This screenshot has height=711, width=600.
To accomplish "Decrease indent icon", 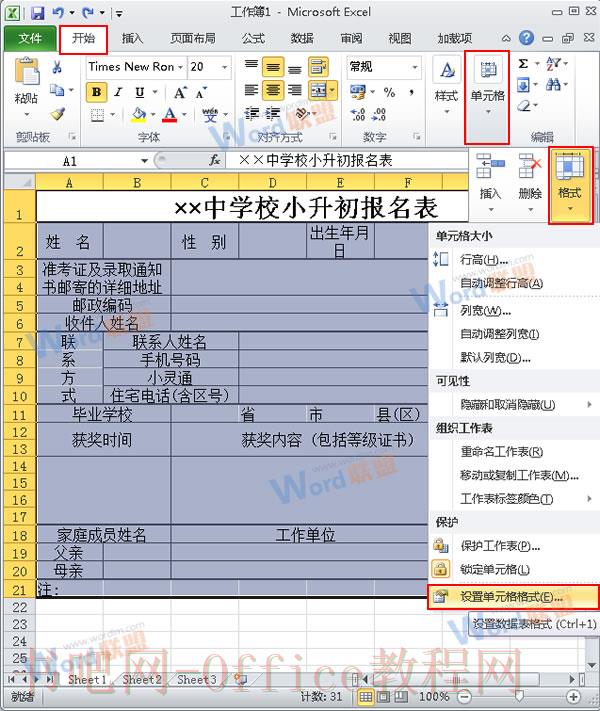I will tap(251, 113).
